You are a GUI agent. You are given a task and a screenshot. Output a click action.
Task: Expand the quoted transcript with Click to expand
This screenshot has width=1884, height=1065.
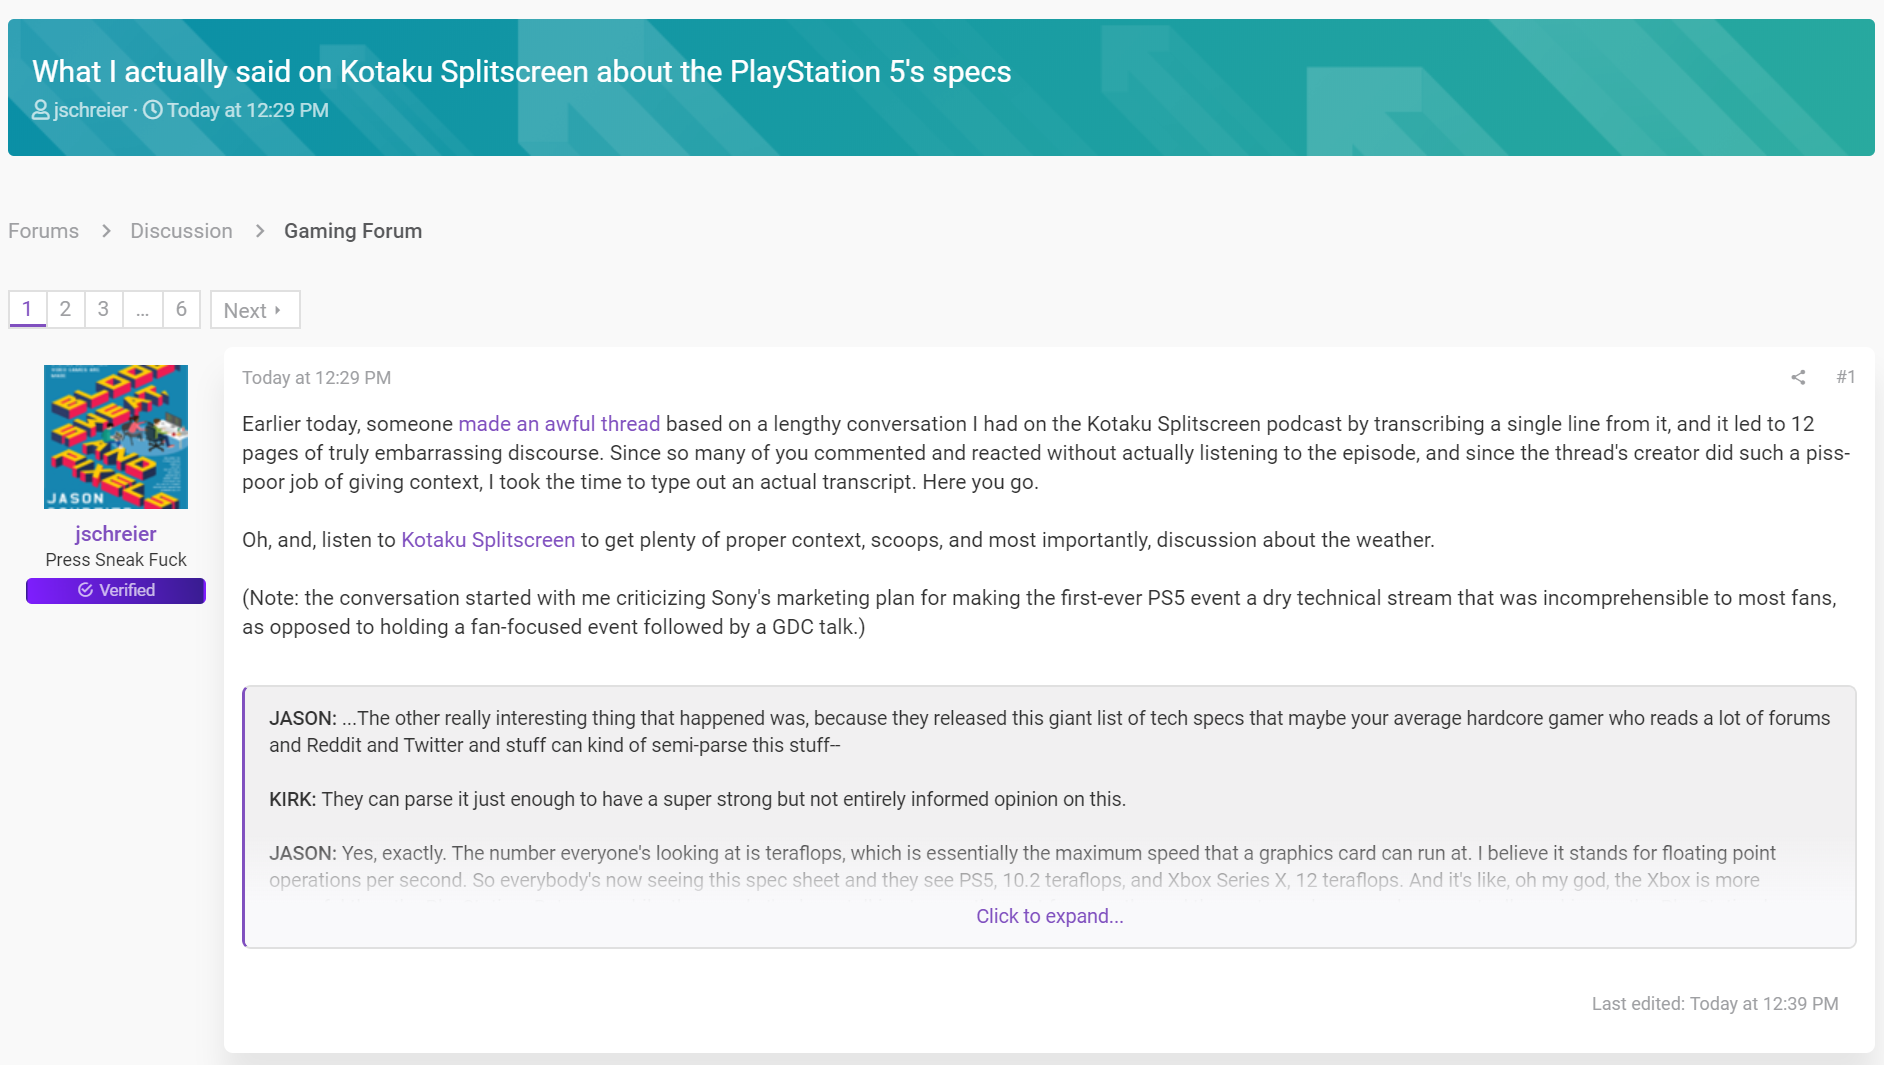pos(1050,916)
